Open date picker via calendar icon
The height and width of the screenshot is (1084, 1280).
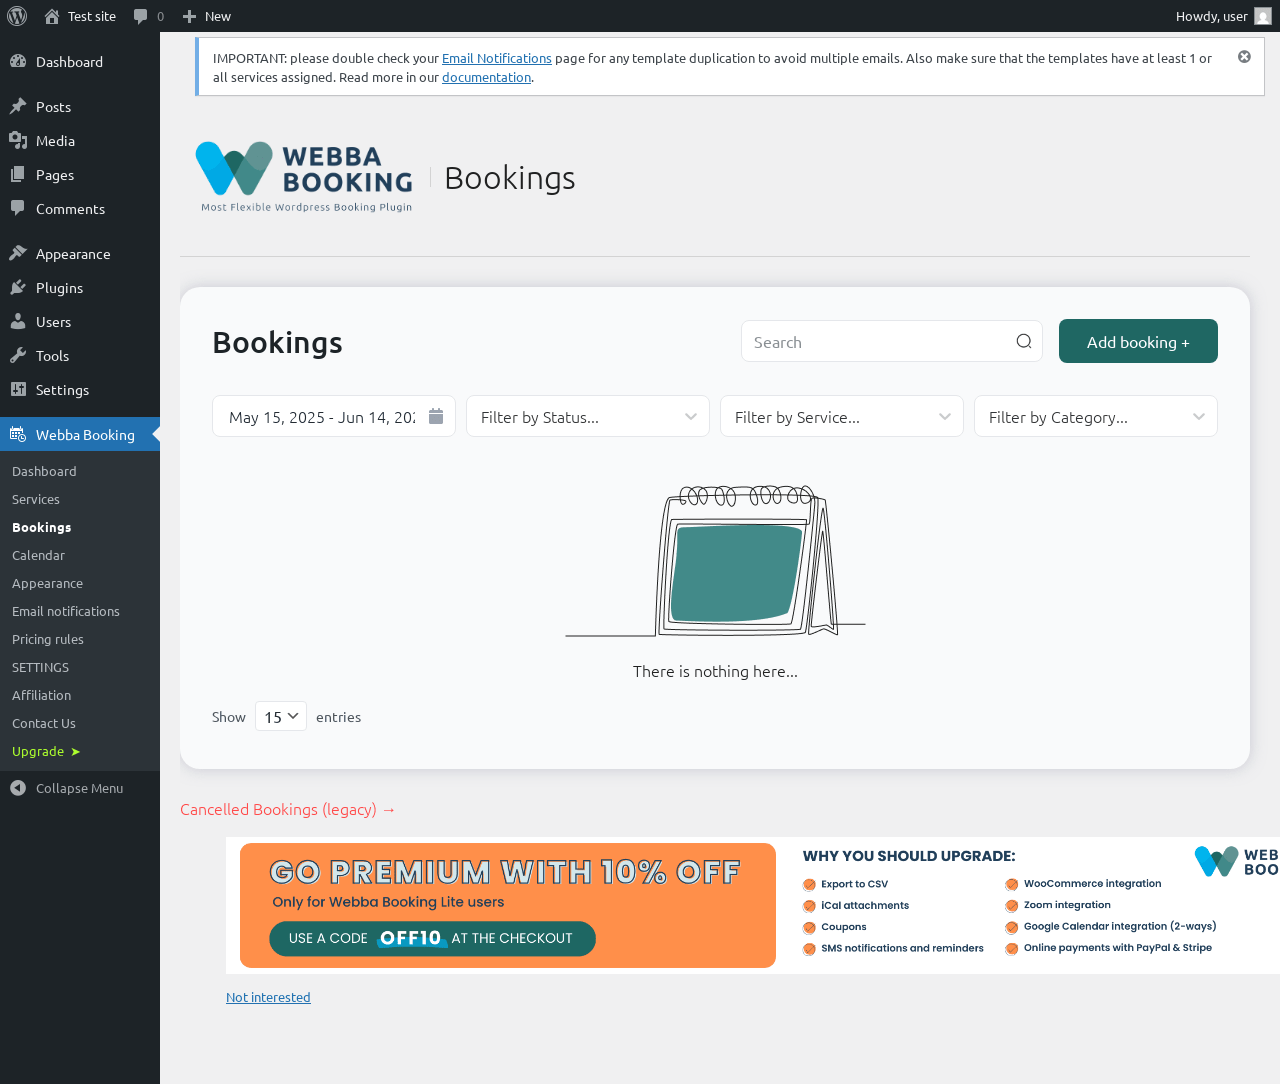[436, 416]
